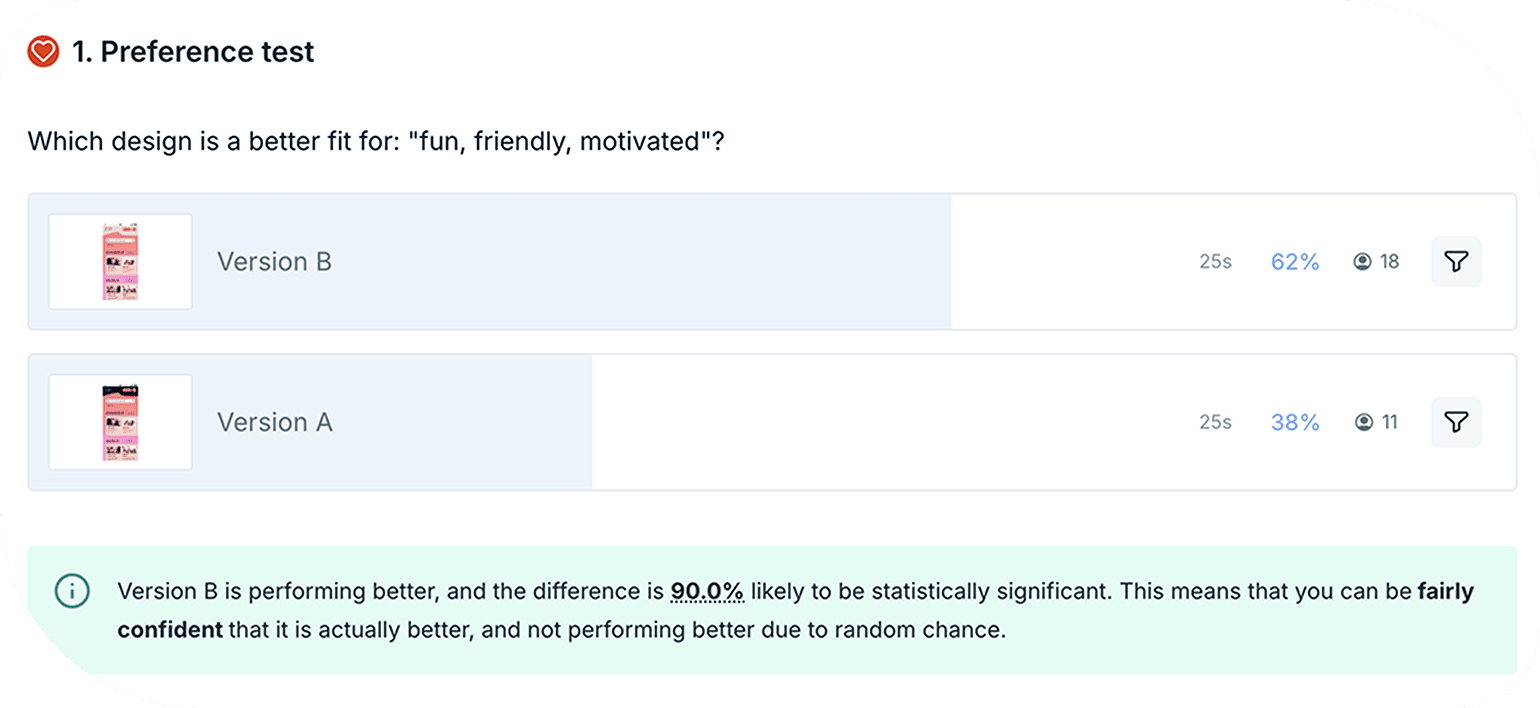Click the "fun, friendly, motivated" question text
1540x708 pixels.
(x=375, y=141)
